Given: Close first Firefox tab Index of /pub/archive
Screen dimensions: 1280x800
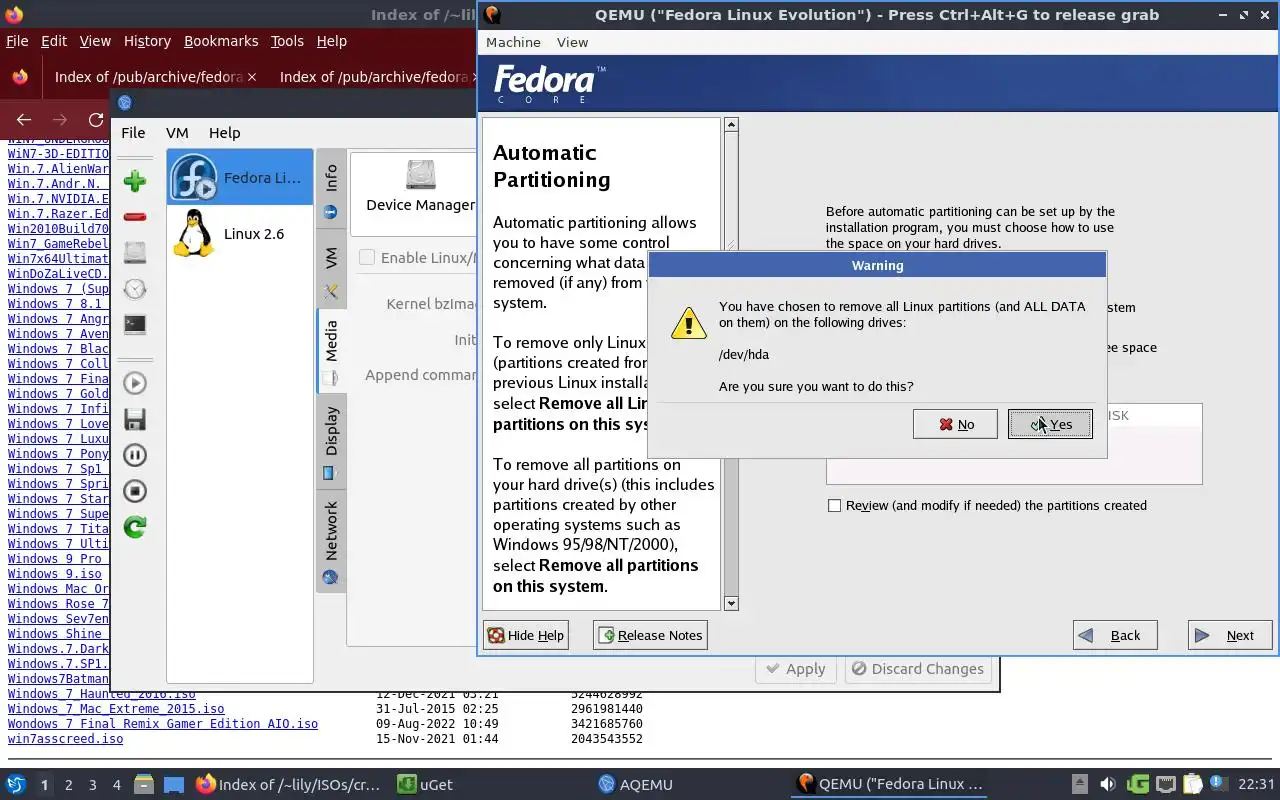Looking at the screenshot, I should tap(252, 77).
